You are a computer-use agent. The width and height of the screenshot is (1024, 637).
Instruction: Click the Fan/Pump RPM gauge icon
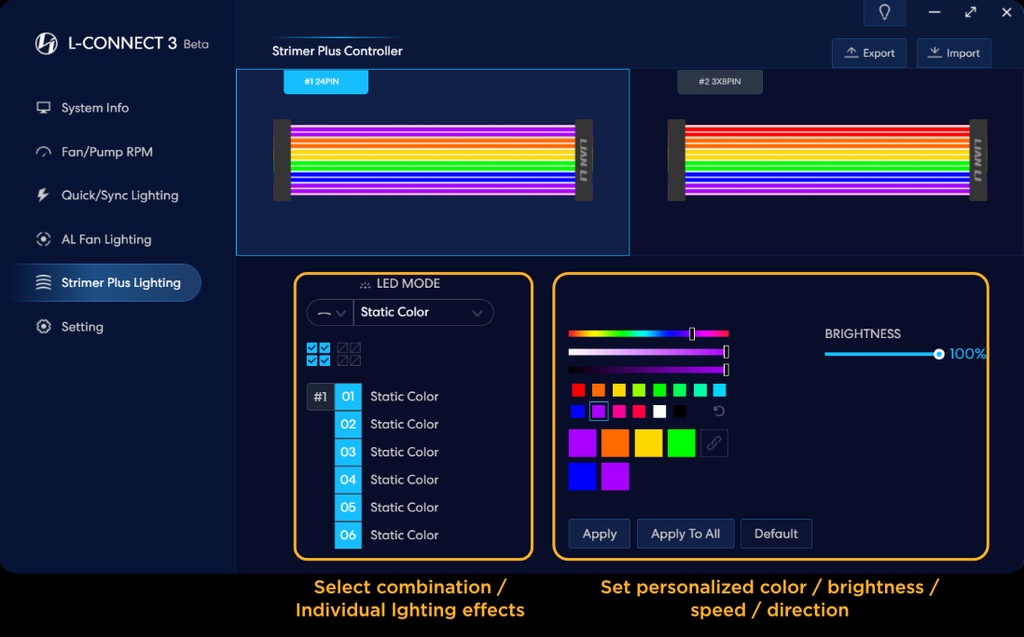click(43, 152)
